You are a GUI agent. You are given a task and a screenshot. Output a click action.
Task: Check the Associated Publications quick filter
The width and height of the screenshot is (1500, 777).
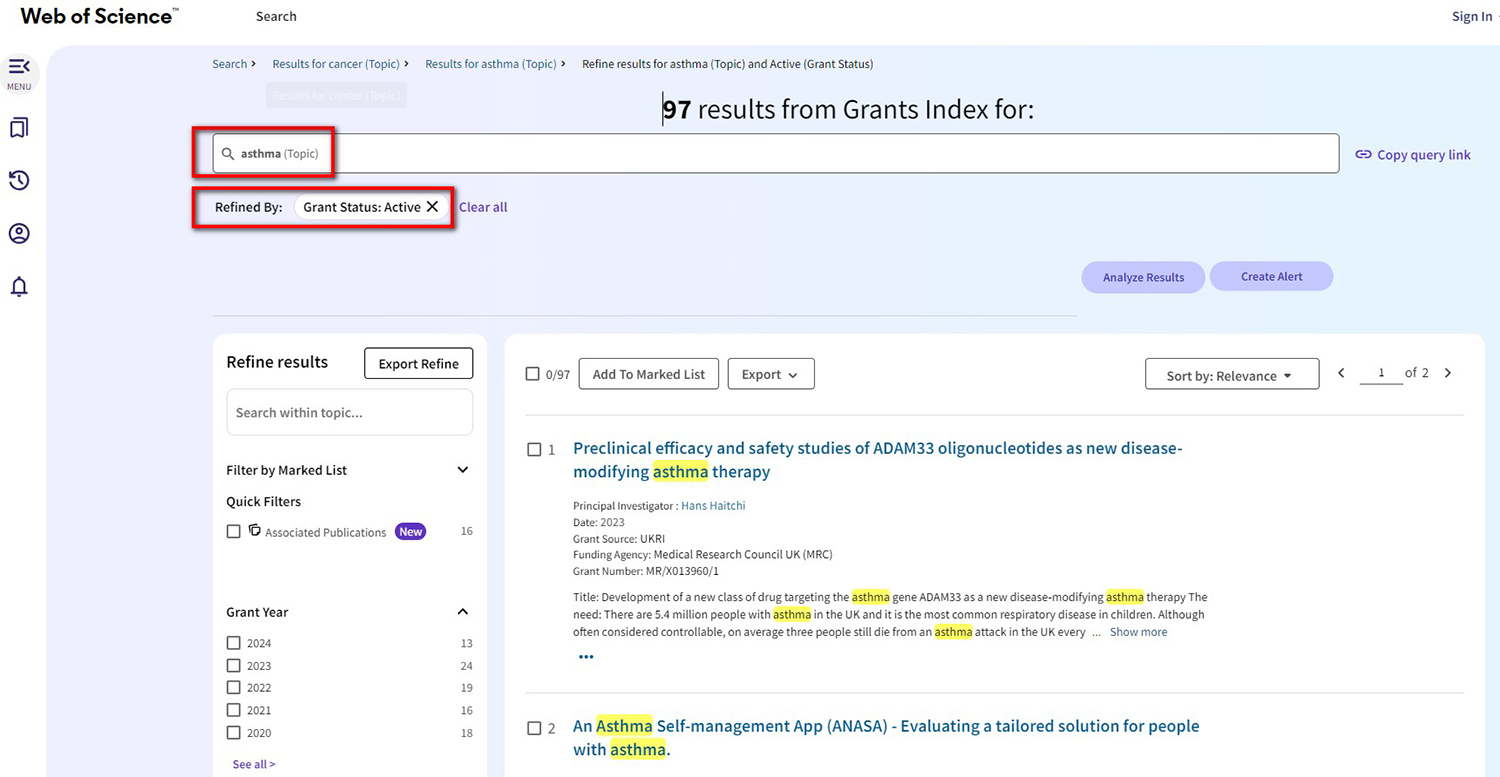234,532
